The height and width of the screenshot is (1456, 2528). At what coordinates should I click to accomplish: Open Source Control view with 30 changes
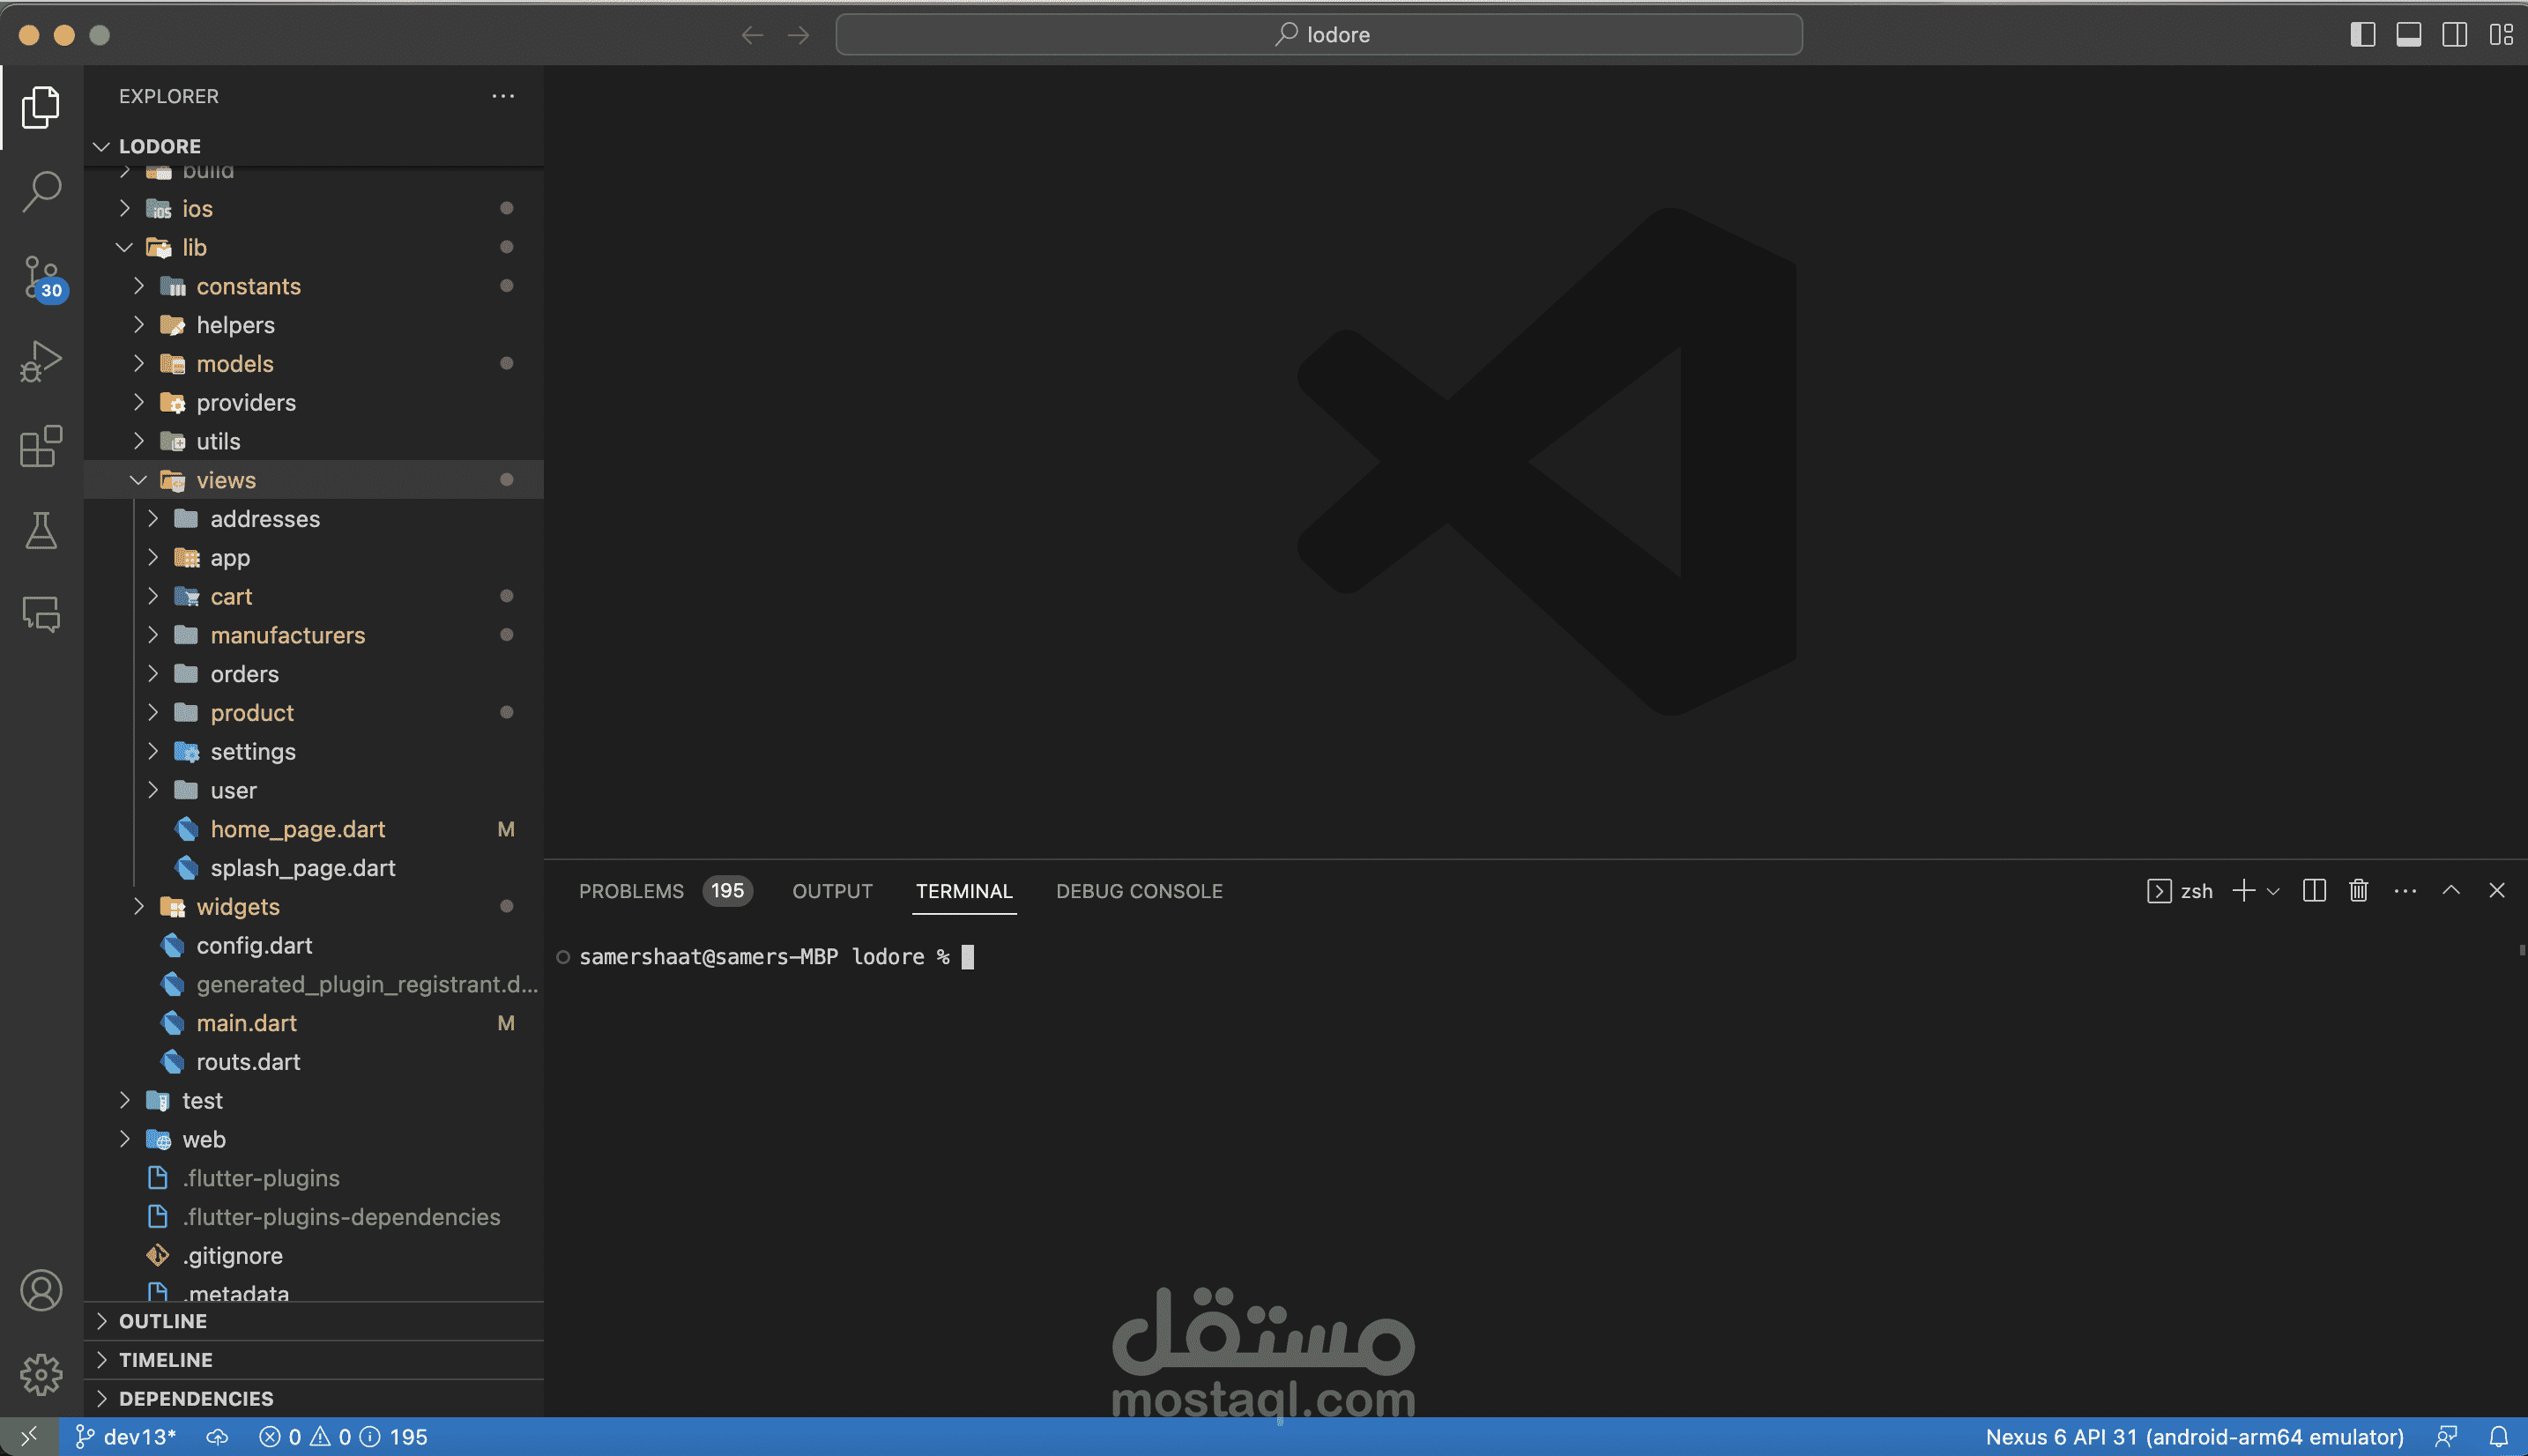[x=41, y=278]
